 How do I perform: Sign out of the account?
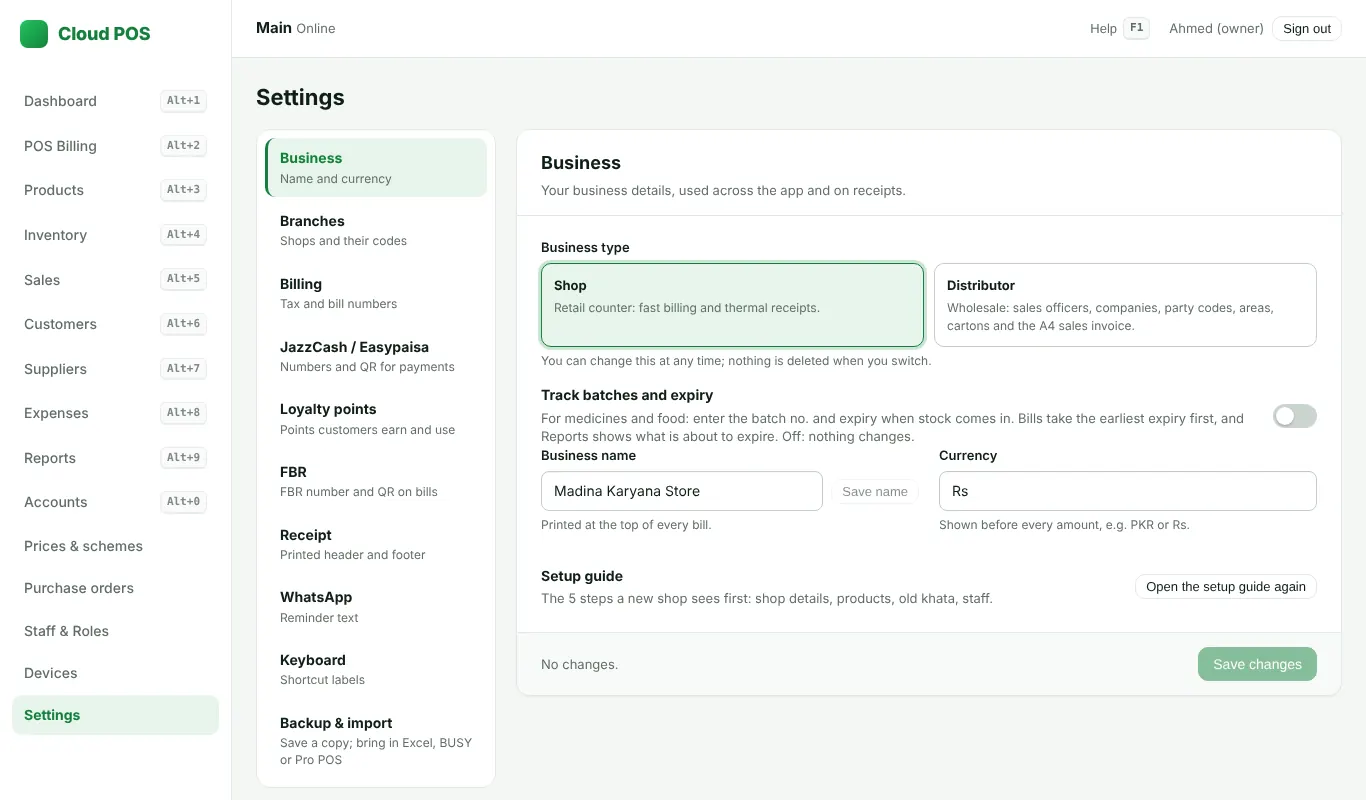(x=1307, y=28)
